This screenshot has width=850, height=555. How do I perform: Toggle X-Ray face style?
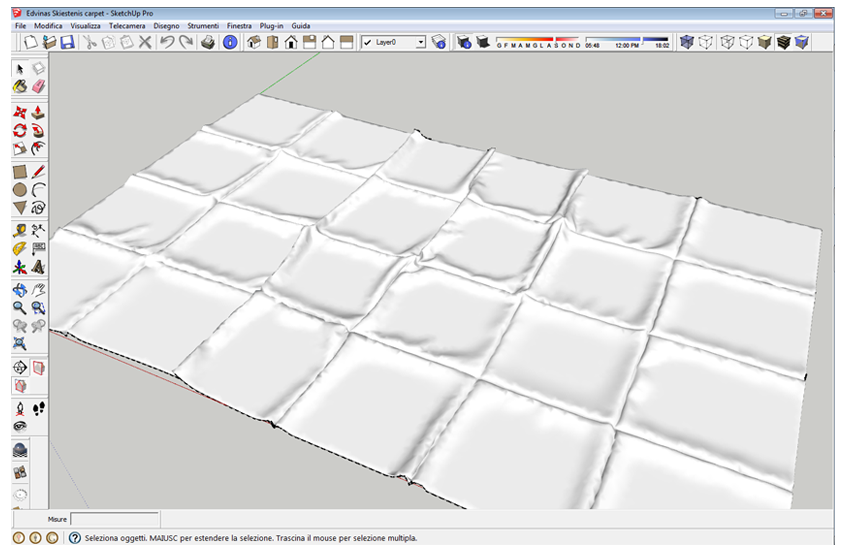click(687, 42)
